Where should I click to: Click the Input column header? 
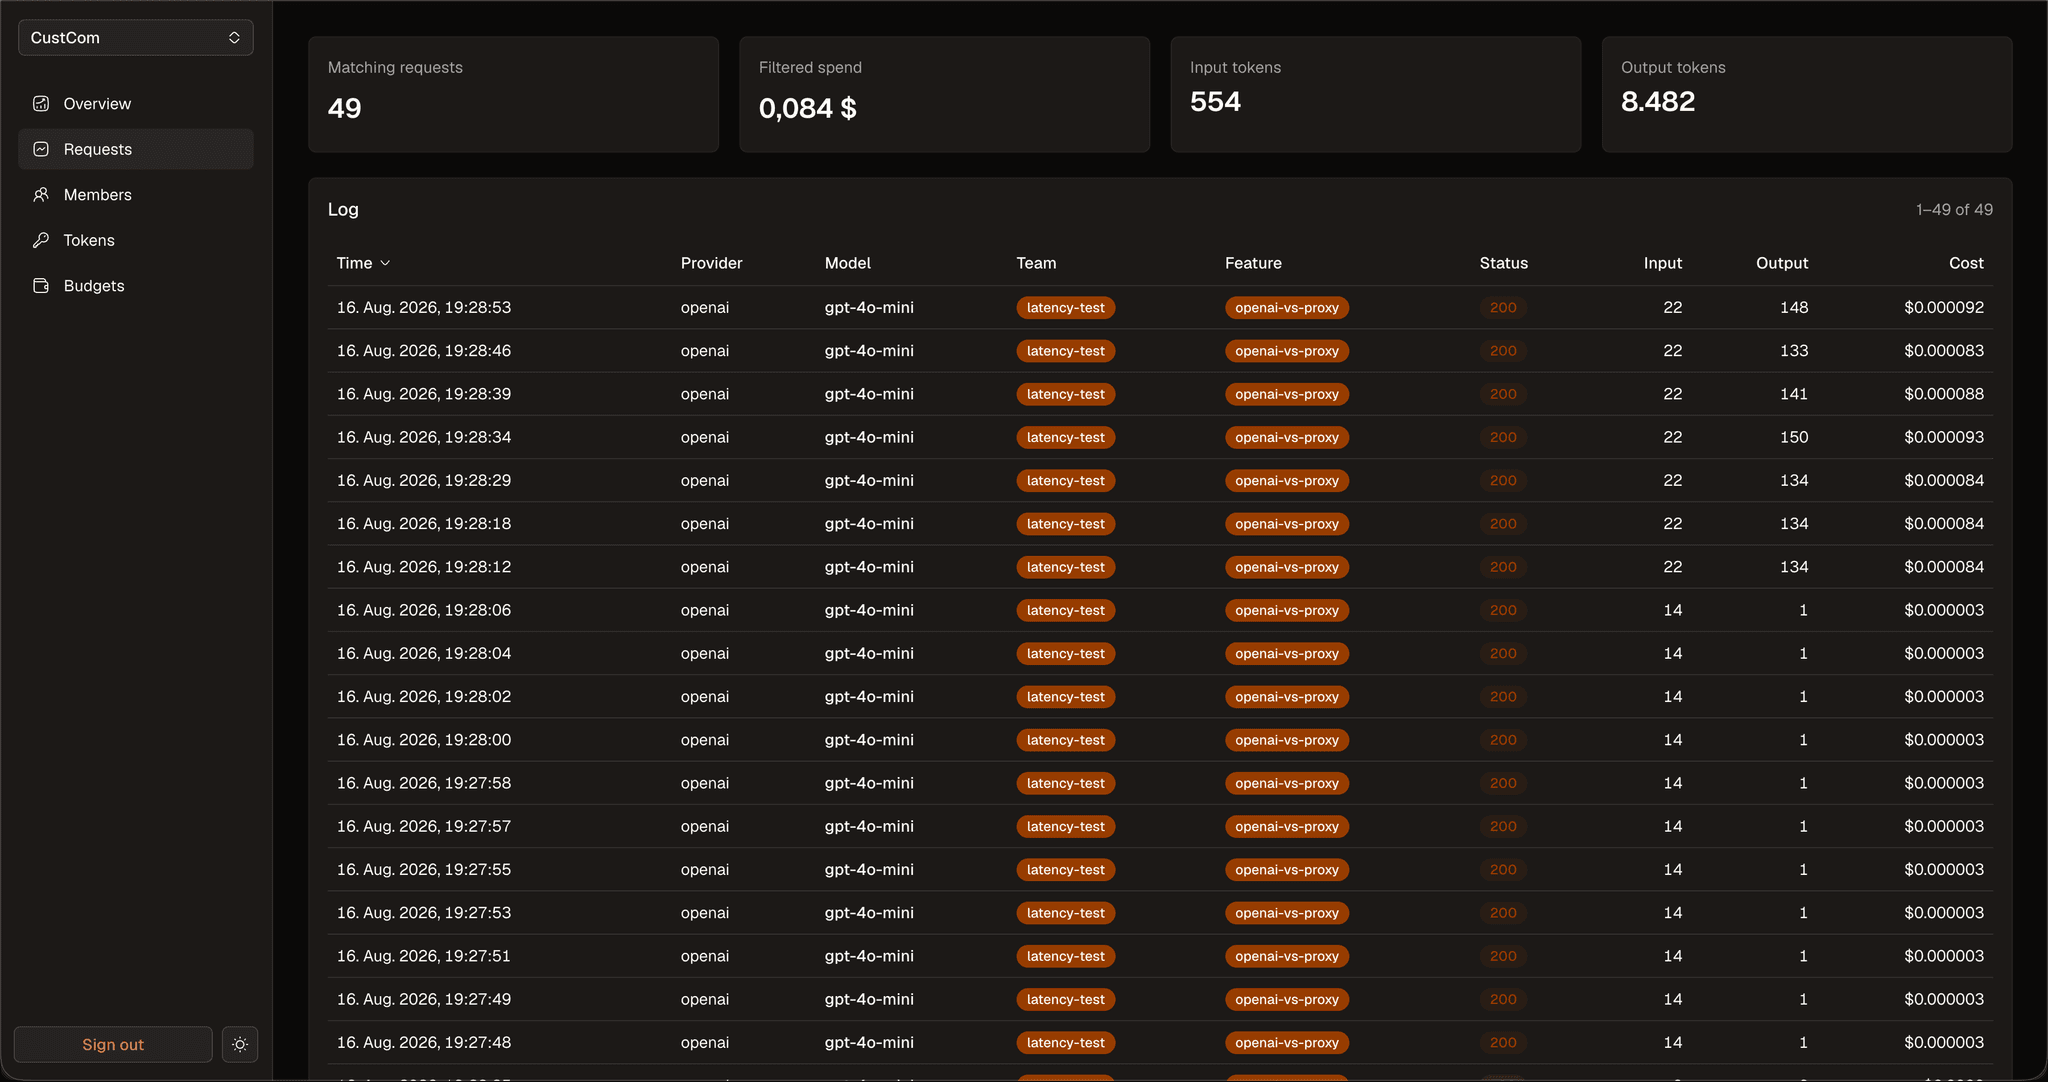click(1662, 263)
